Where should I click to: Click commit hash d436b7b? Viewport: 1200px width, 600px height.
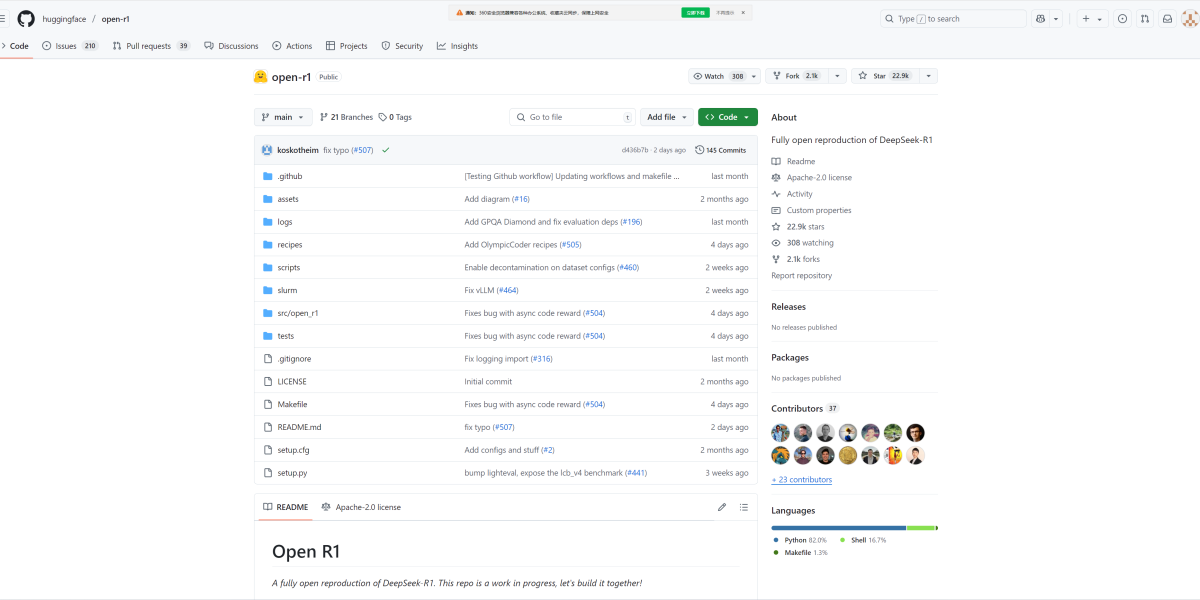click(635, 150)
